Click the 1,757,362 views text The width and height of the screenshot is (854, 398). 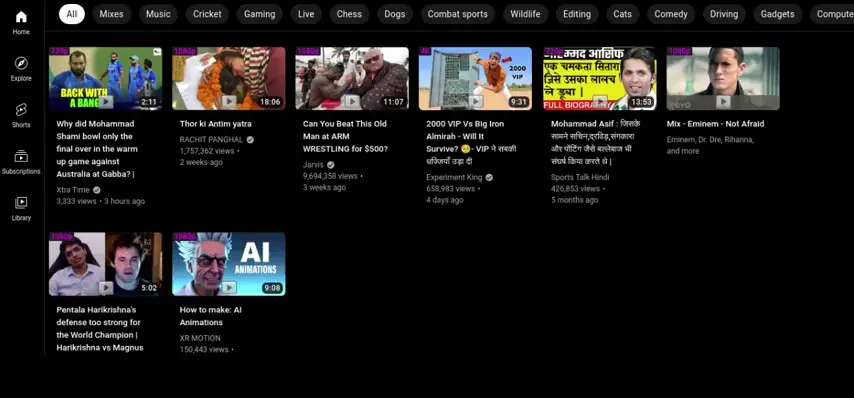(207, 151)
